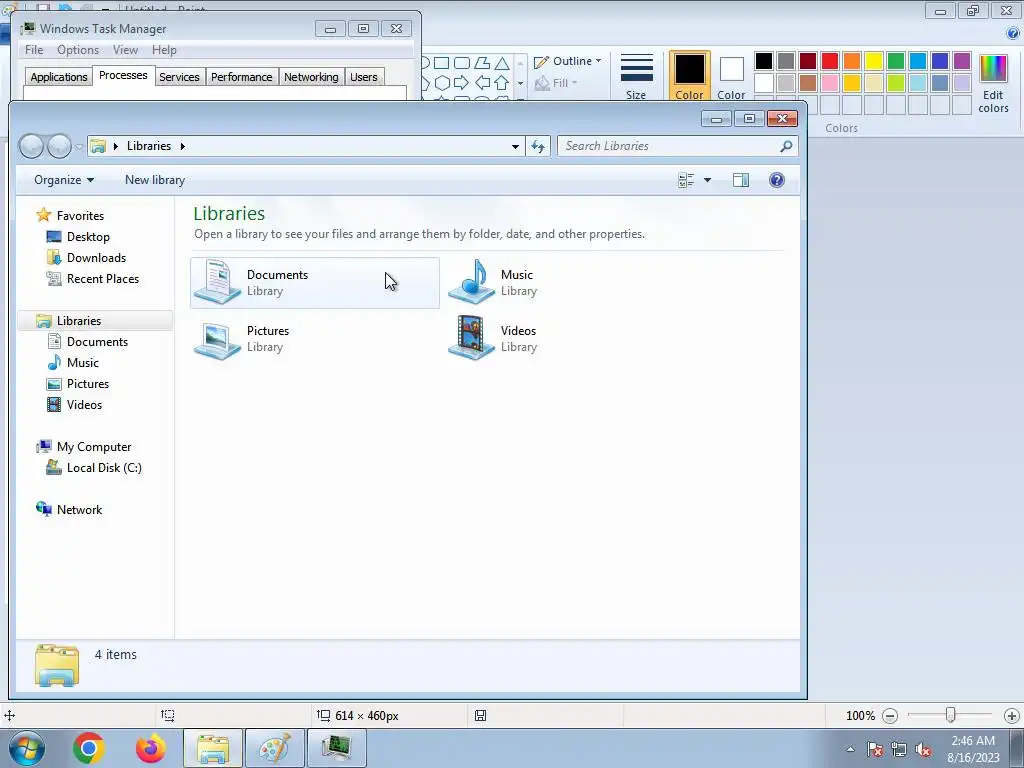The image size is (1024, 768).
Task: Open the Action Center flag tray icon
Action: 875,750
